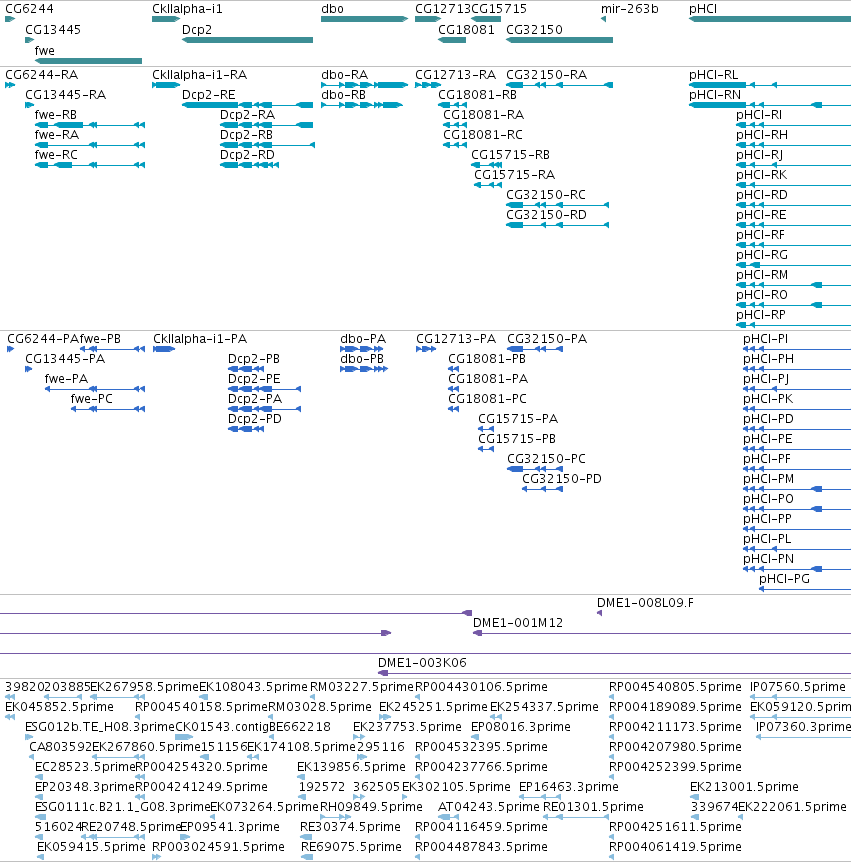This screenshot has width=851, height=862.
Task: Click the pHCl-RK label
Action: click(761, 175)
